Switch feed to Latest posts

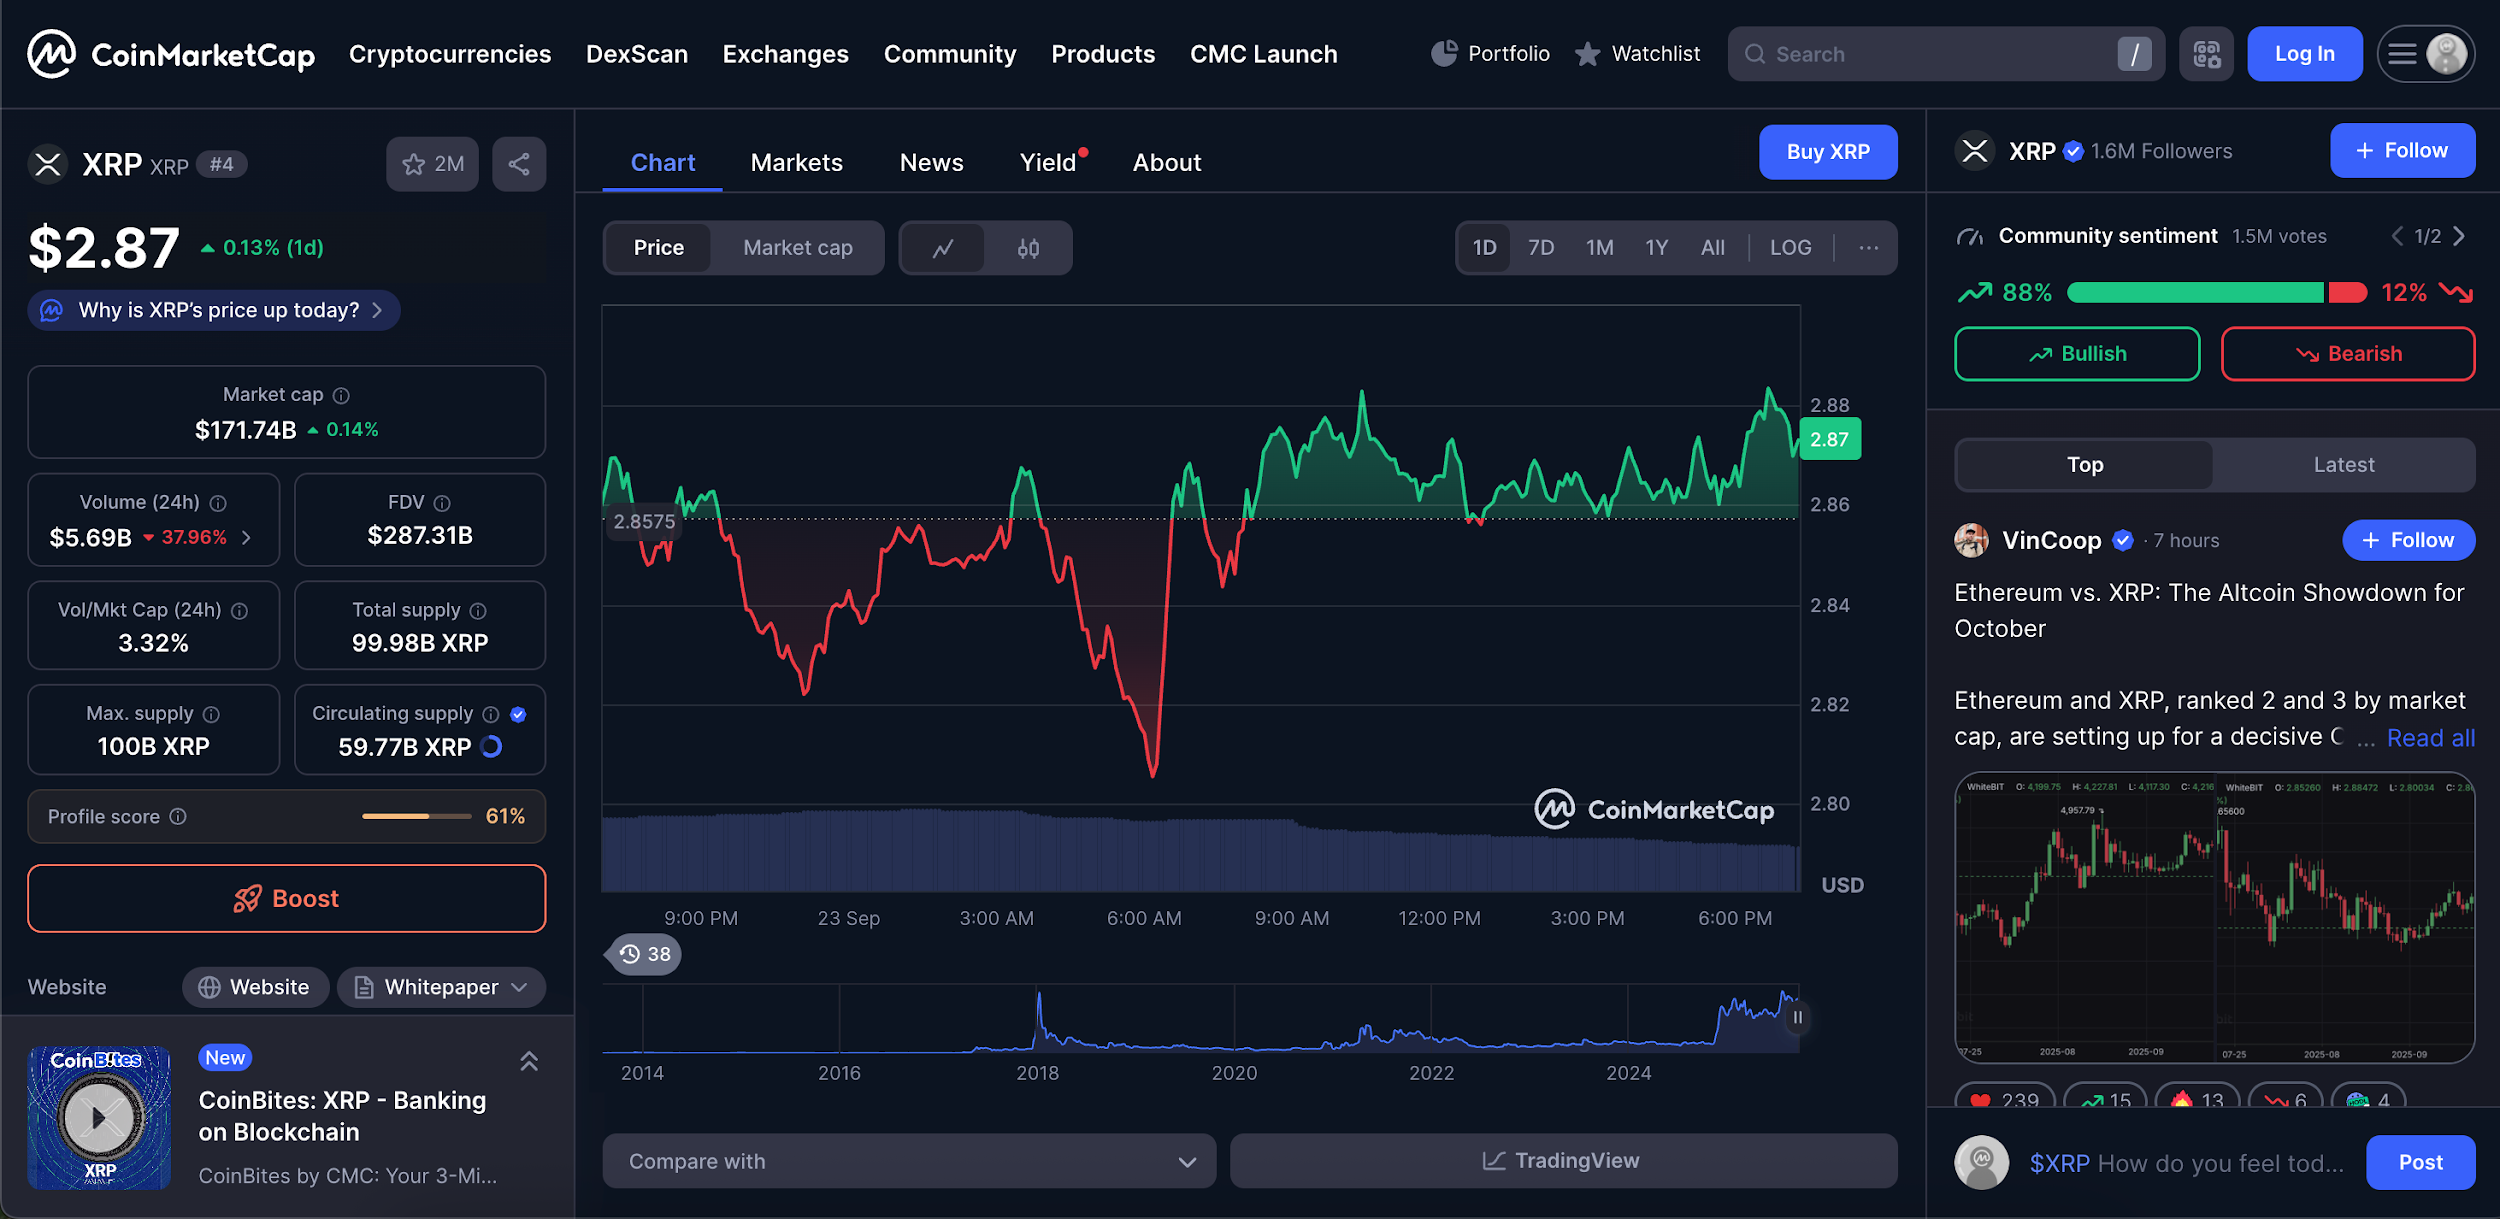click(2343, 465)
